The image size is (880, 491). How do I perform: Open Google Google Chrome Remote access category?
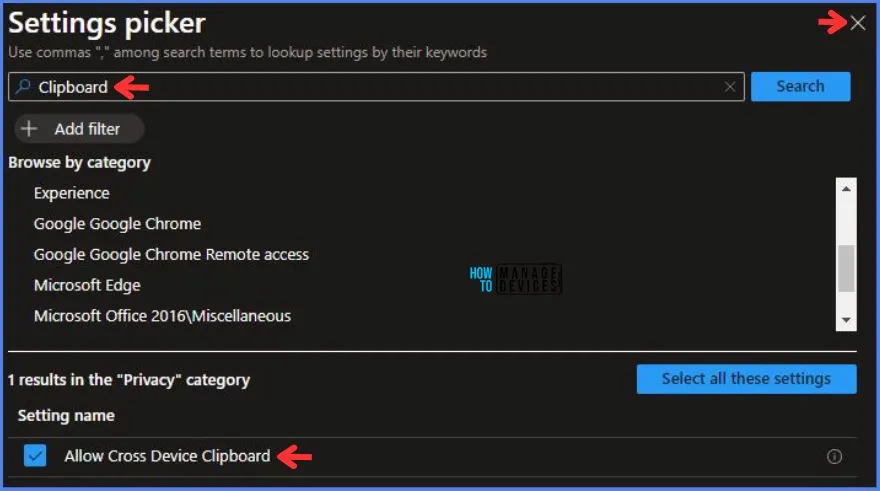171,254
